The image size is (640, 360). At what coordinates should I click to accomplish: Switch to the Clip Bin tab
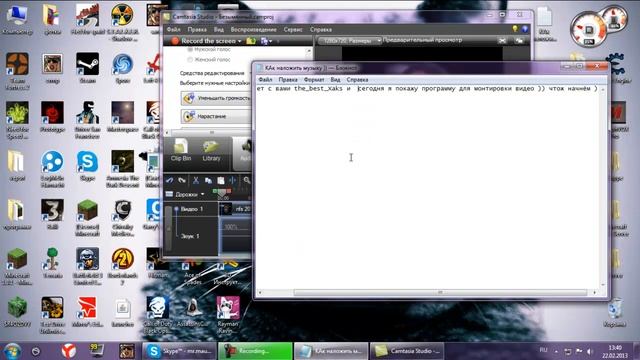181,151
